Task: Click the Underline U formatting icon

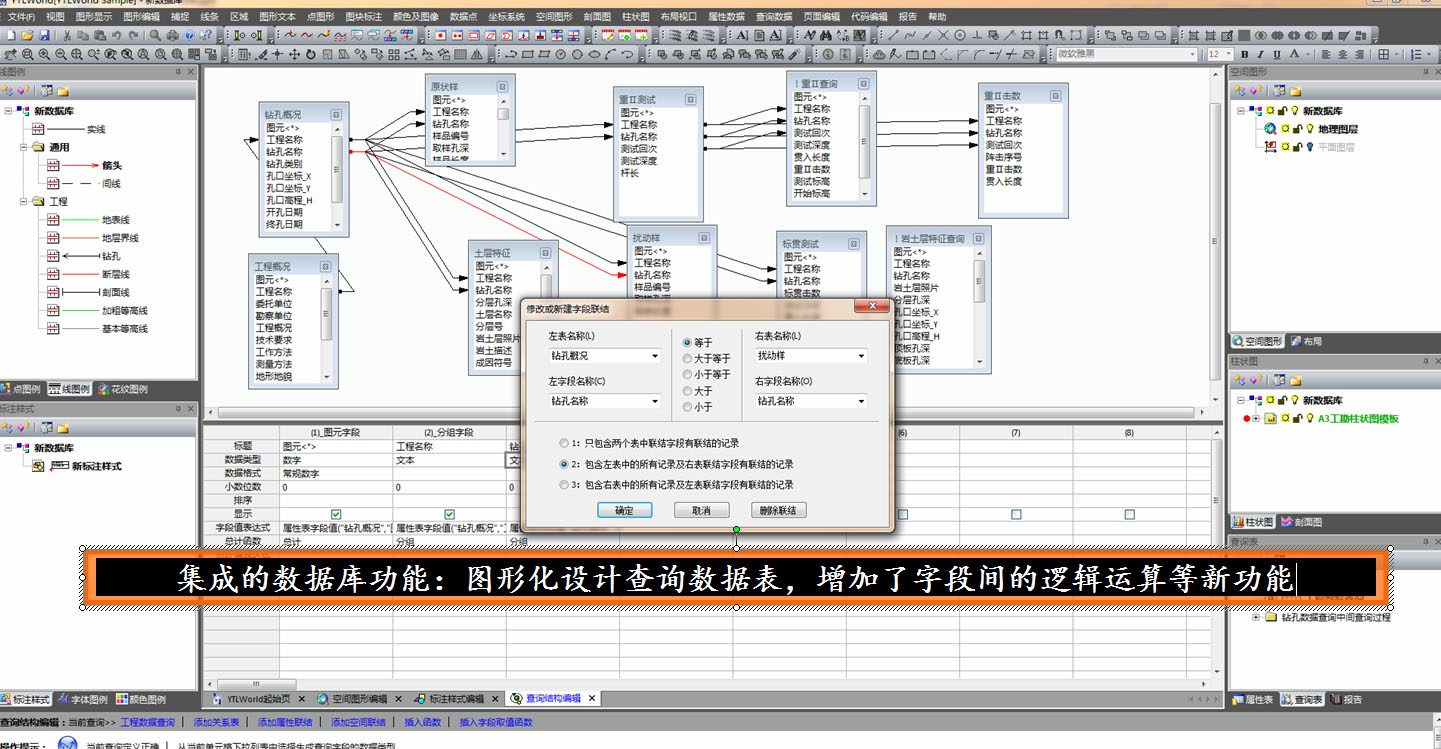Action: tap(1276, 54)
